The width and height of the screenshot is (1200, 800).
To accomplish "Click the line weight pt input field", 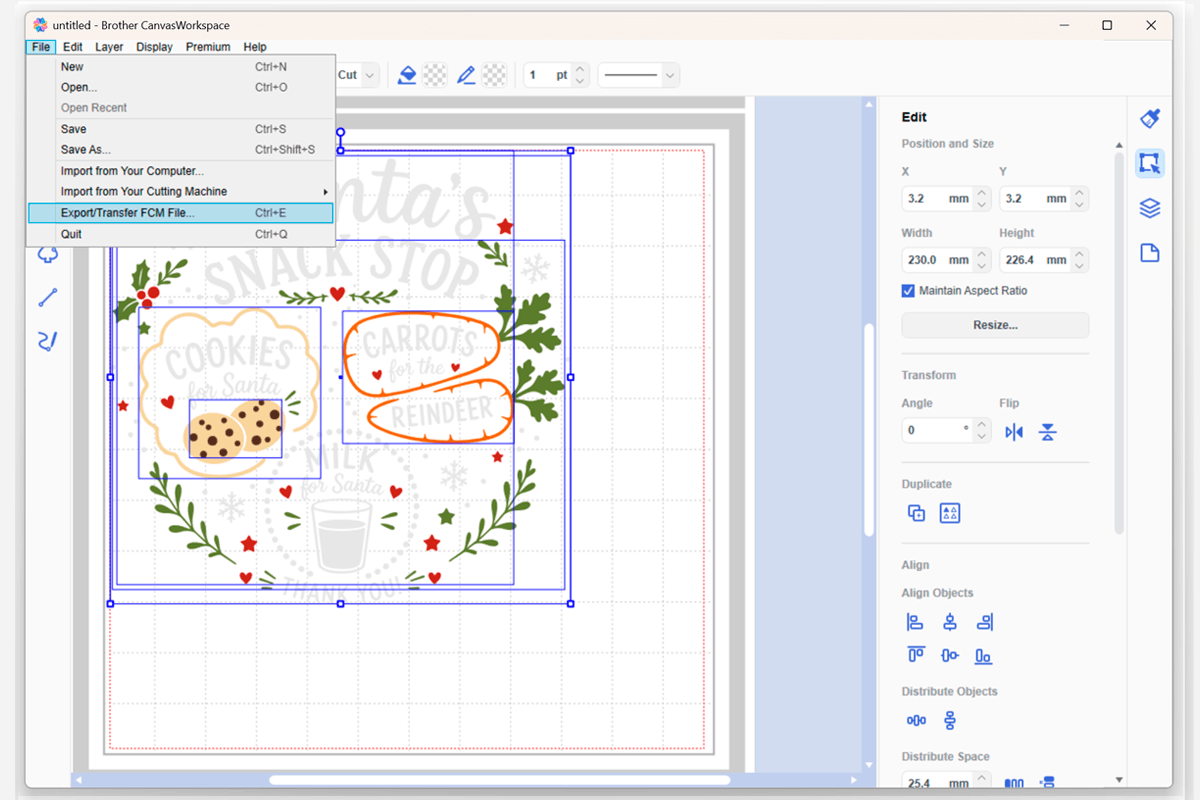I will click(548, 75).
